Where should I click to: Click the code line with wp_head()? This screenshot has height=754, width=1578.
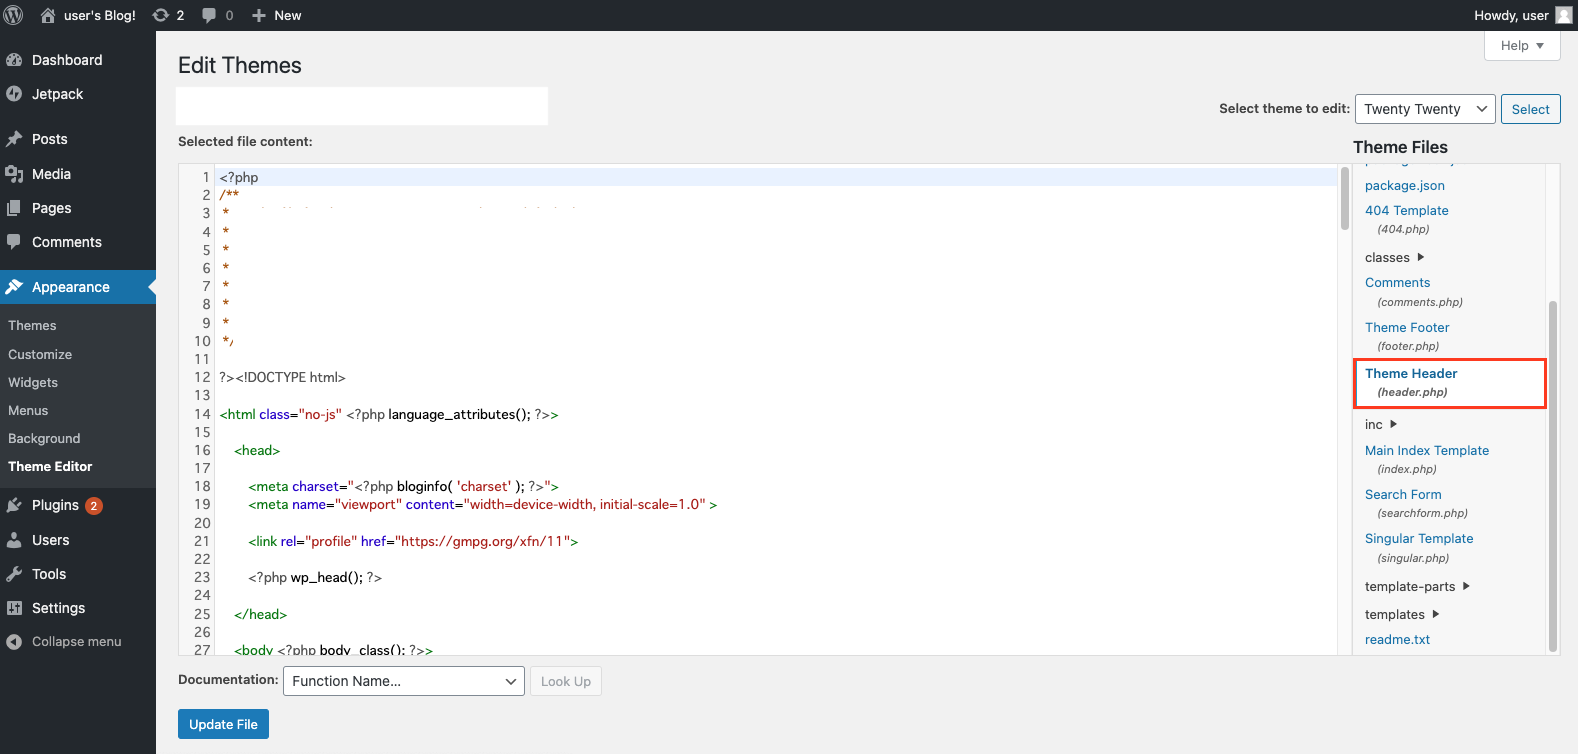(x=315, y=578)
